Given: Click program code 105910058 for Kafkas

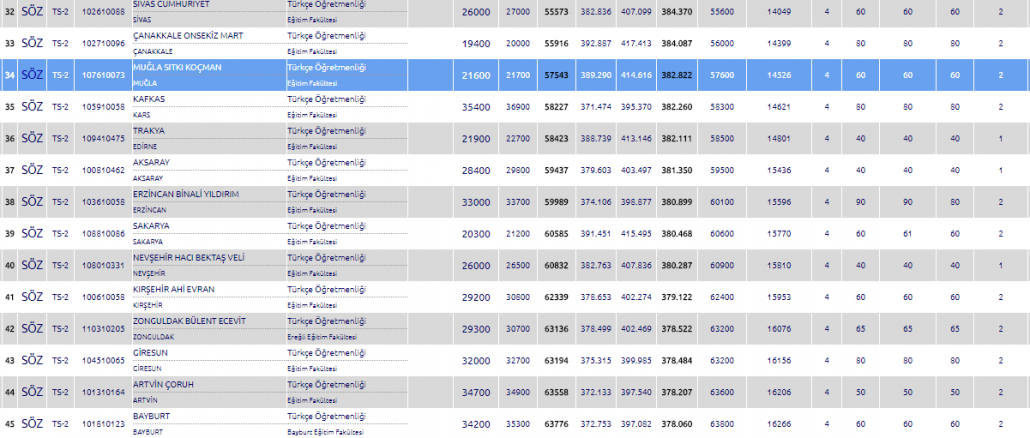Looking at the screenshot, I should coord(102,106).
